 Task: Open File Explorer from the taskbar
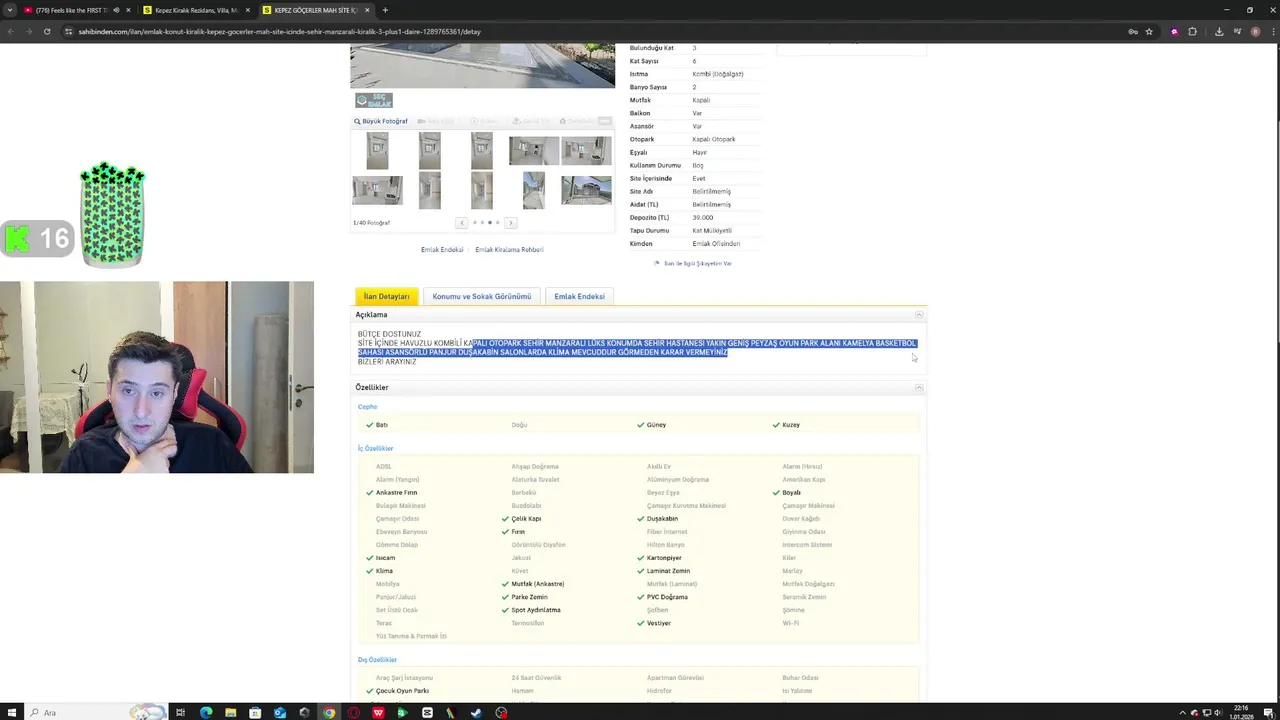pos(230,712)
